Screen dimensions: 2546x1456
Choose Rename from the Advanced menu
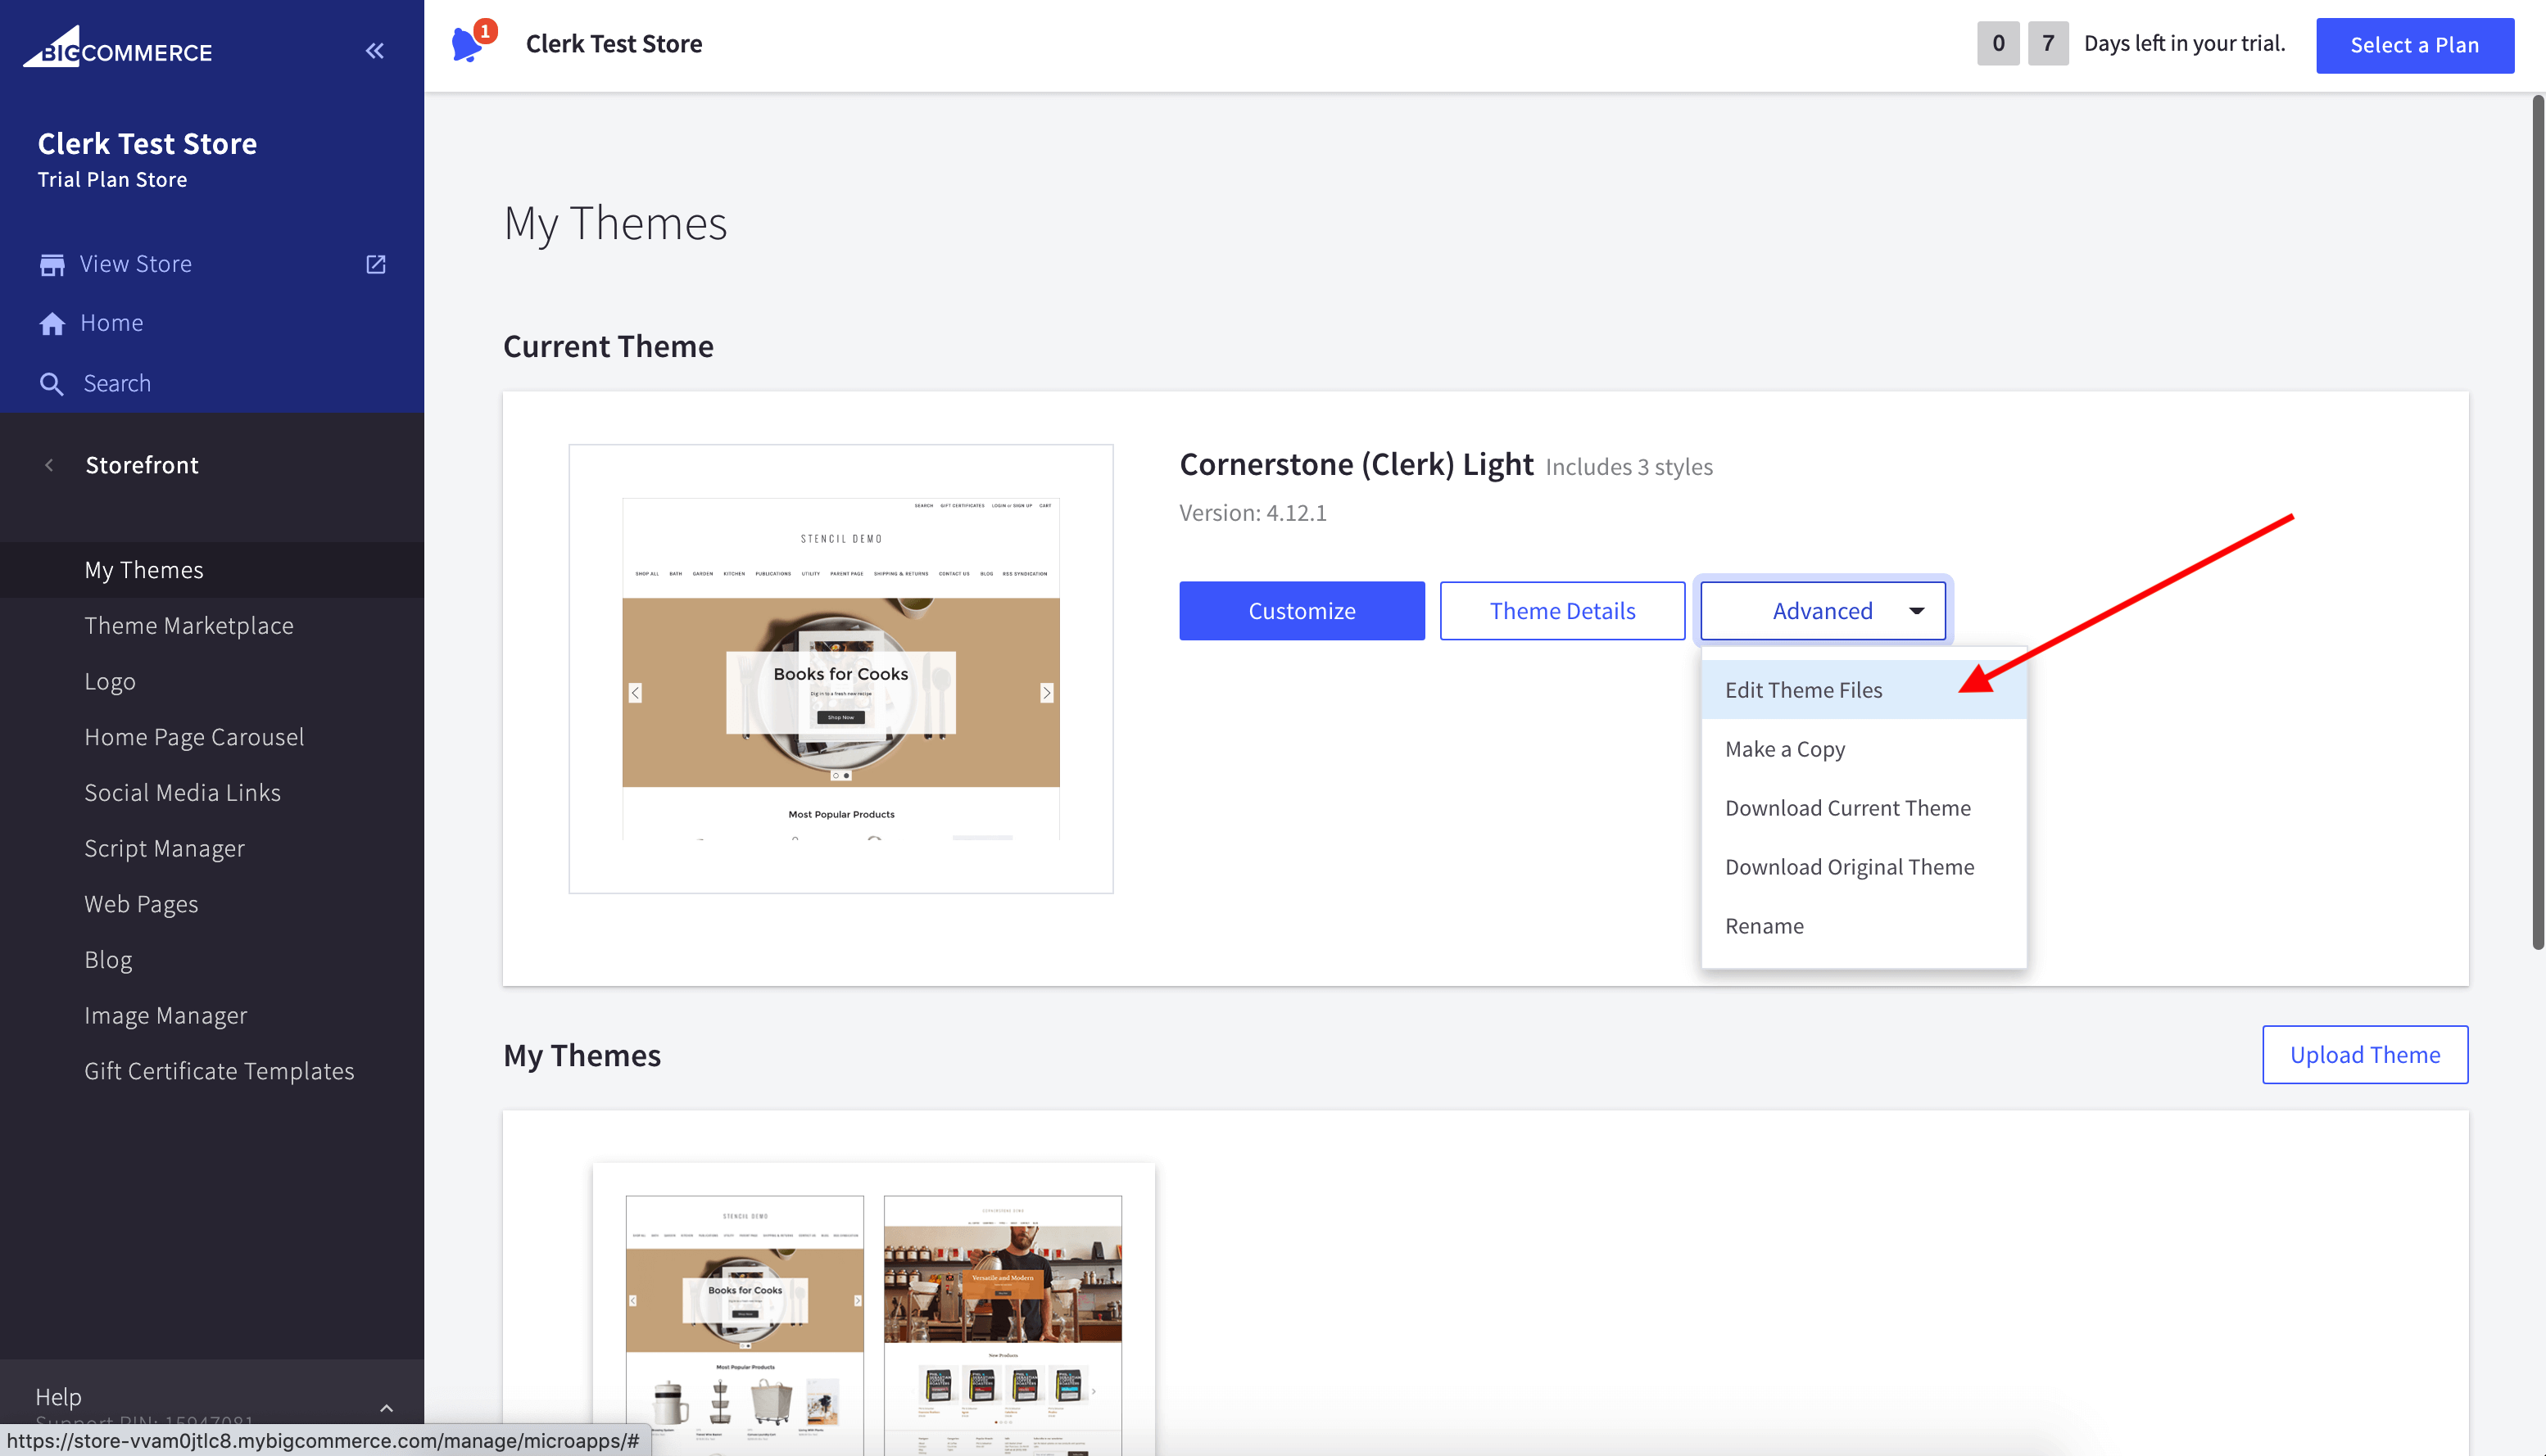point(1764,926)
